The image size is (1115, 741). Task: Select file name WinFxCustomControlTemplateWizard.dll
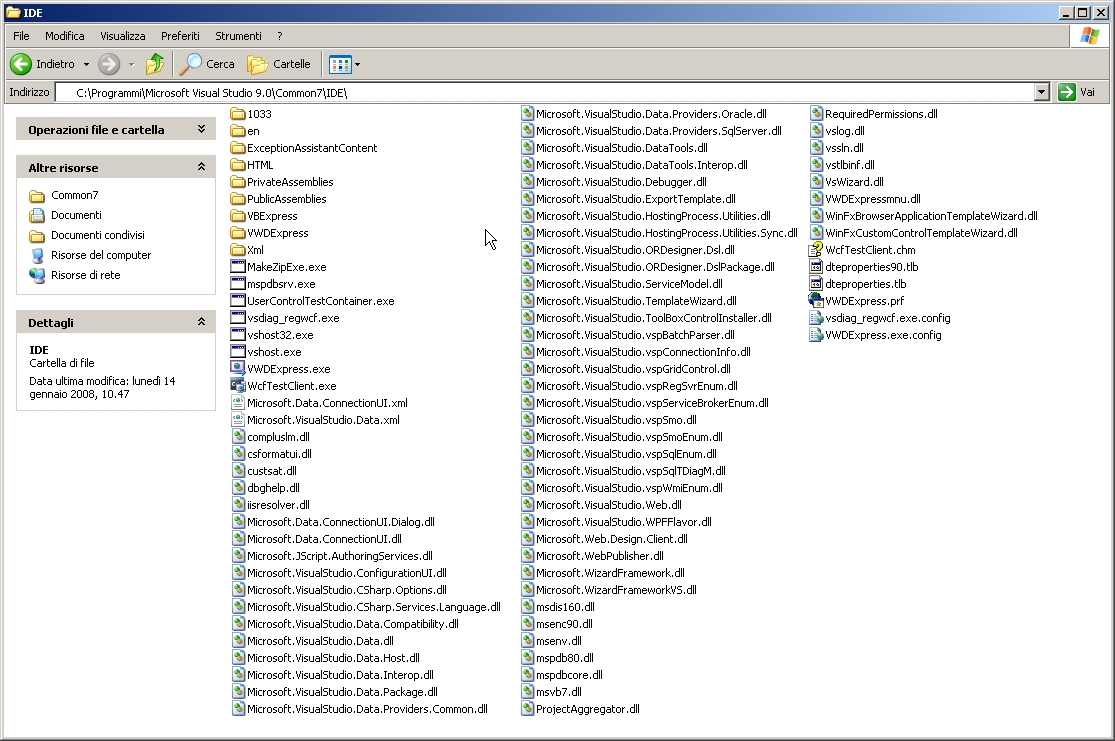(921, 233)
